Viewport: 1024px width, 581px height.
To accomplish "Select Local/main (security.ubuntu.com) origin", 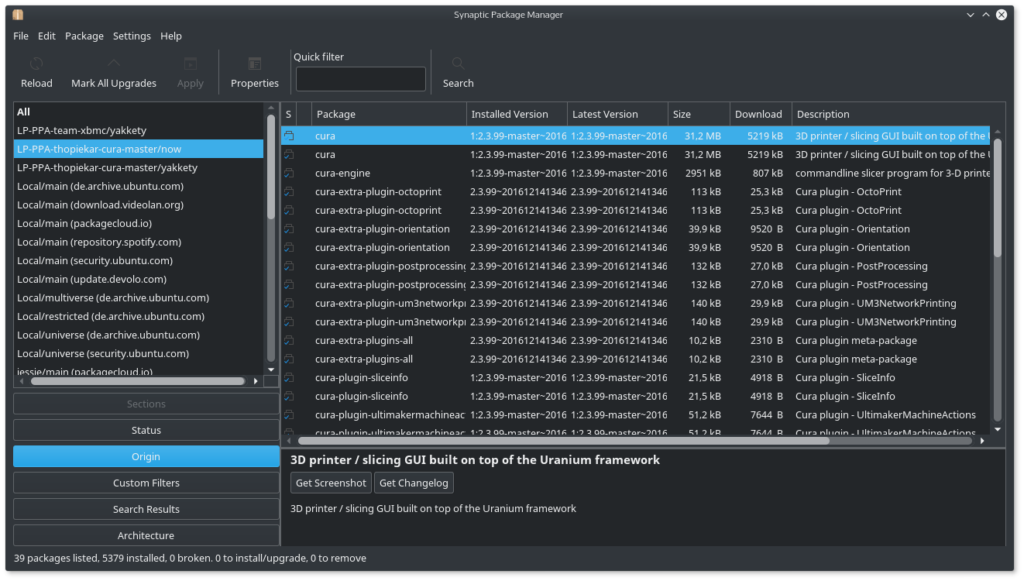I will coord(138,261).
